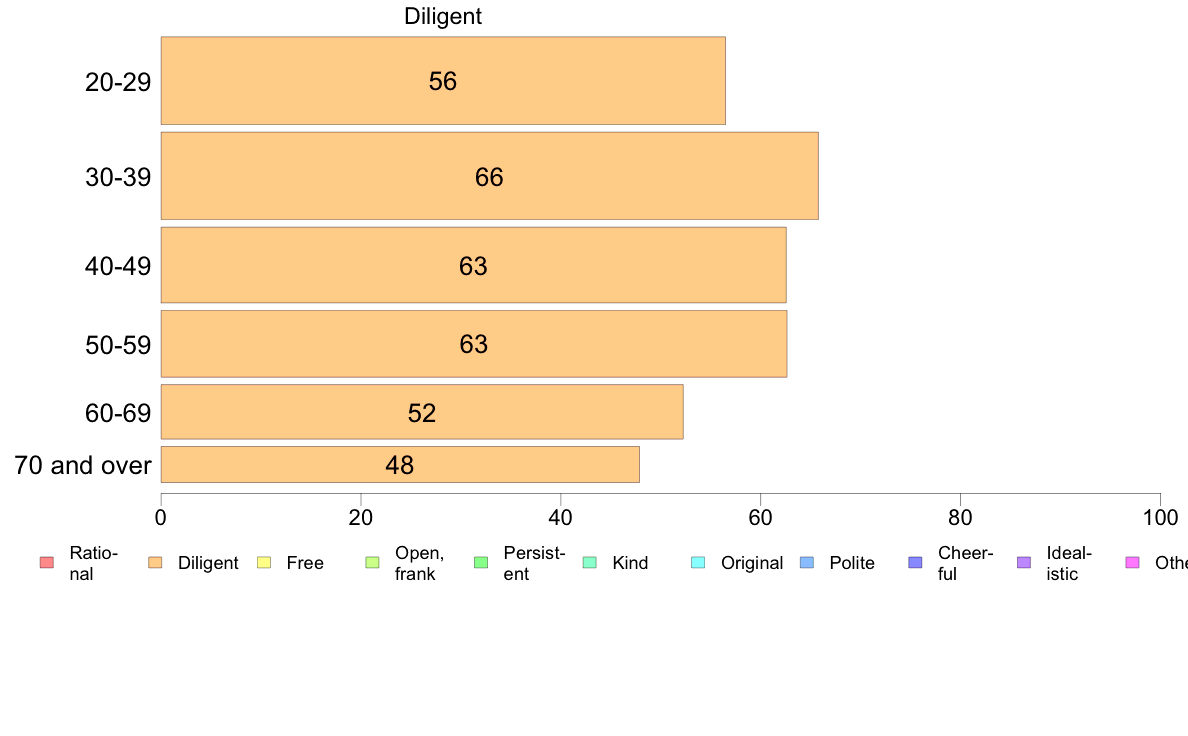The image size is (1188, 736).
Task: Click the magenta Other legend swatch
Action: 1133,562
